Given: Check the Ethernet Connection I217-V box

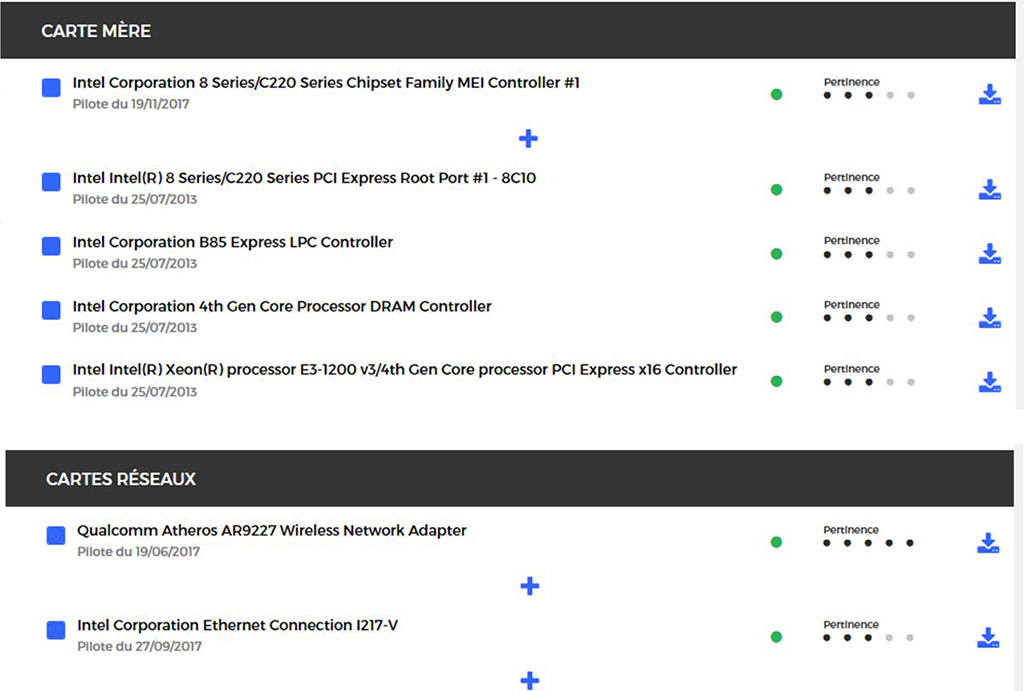Looking at the screenshot, I should [x=56, y=631].
